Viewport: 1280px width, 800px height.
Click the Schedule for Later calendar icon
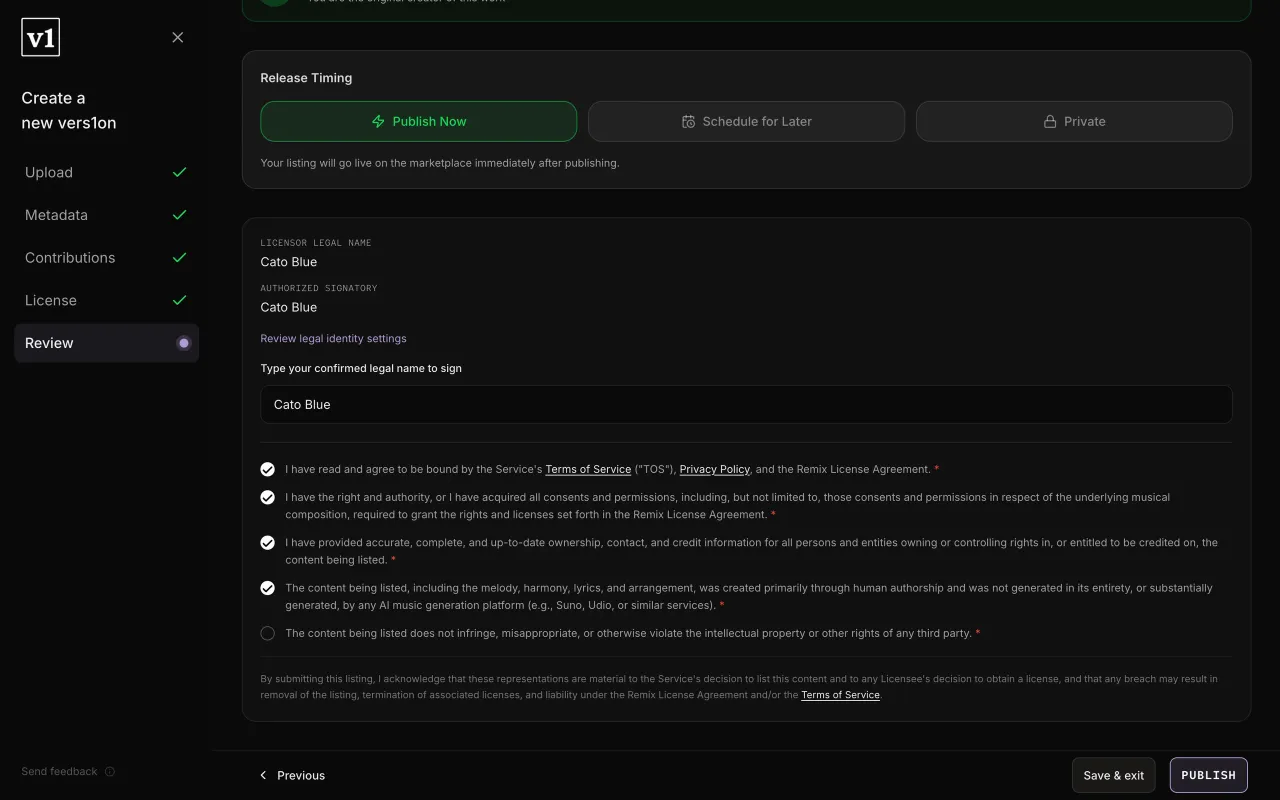coord(688,121)
